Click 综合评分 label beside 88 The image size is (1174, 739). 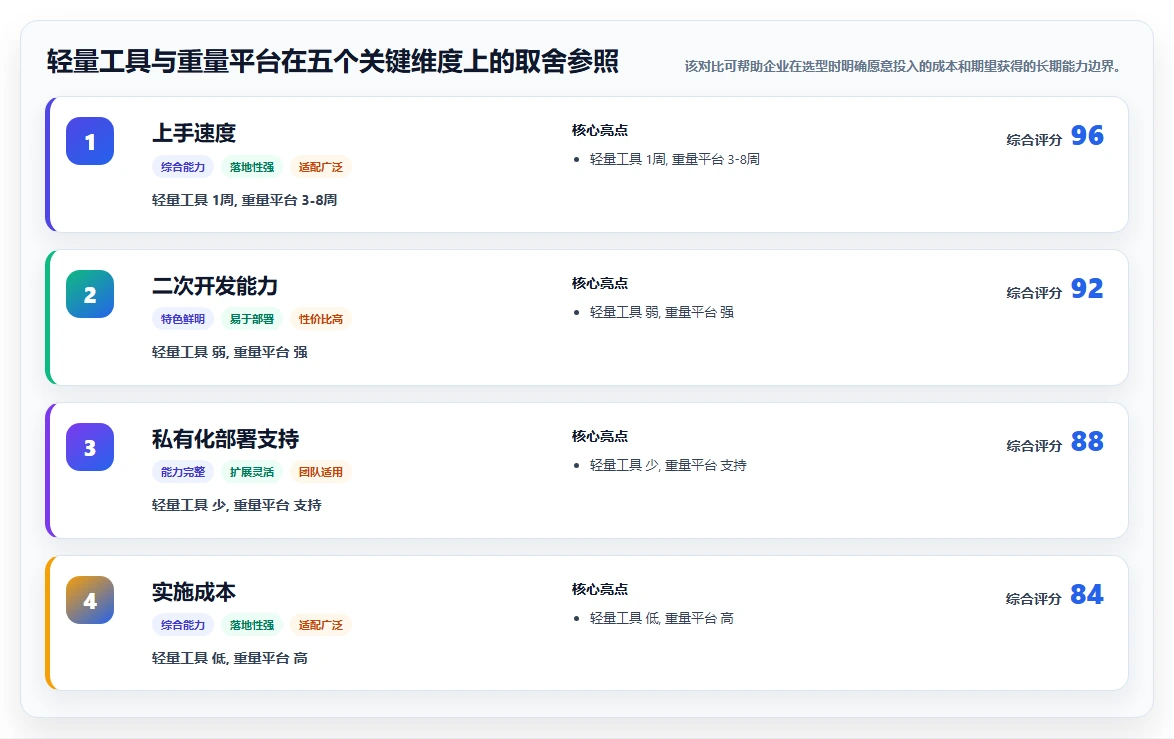coord(1034,446)
